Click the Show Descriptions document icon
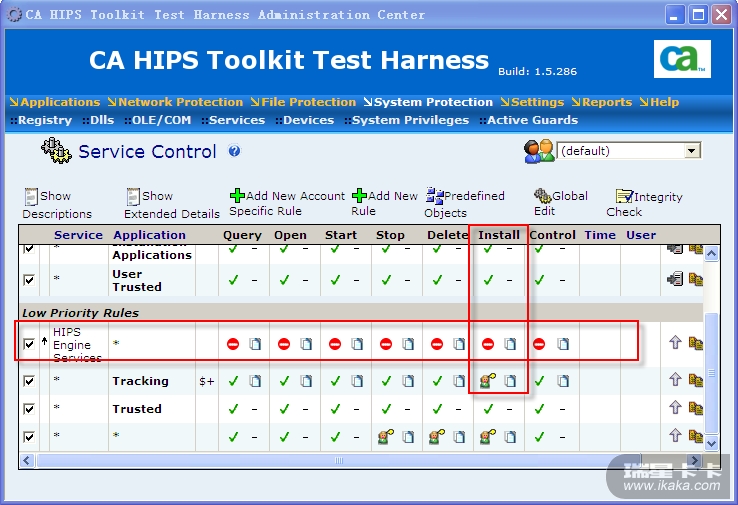Viewport: 738px width, 505px height. pos(31,196)
